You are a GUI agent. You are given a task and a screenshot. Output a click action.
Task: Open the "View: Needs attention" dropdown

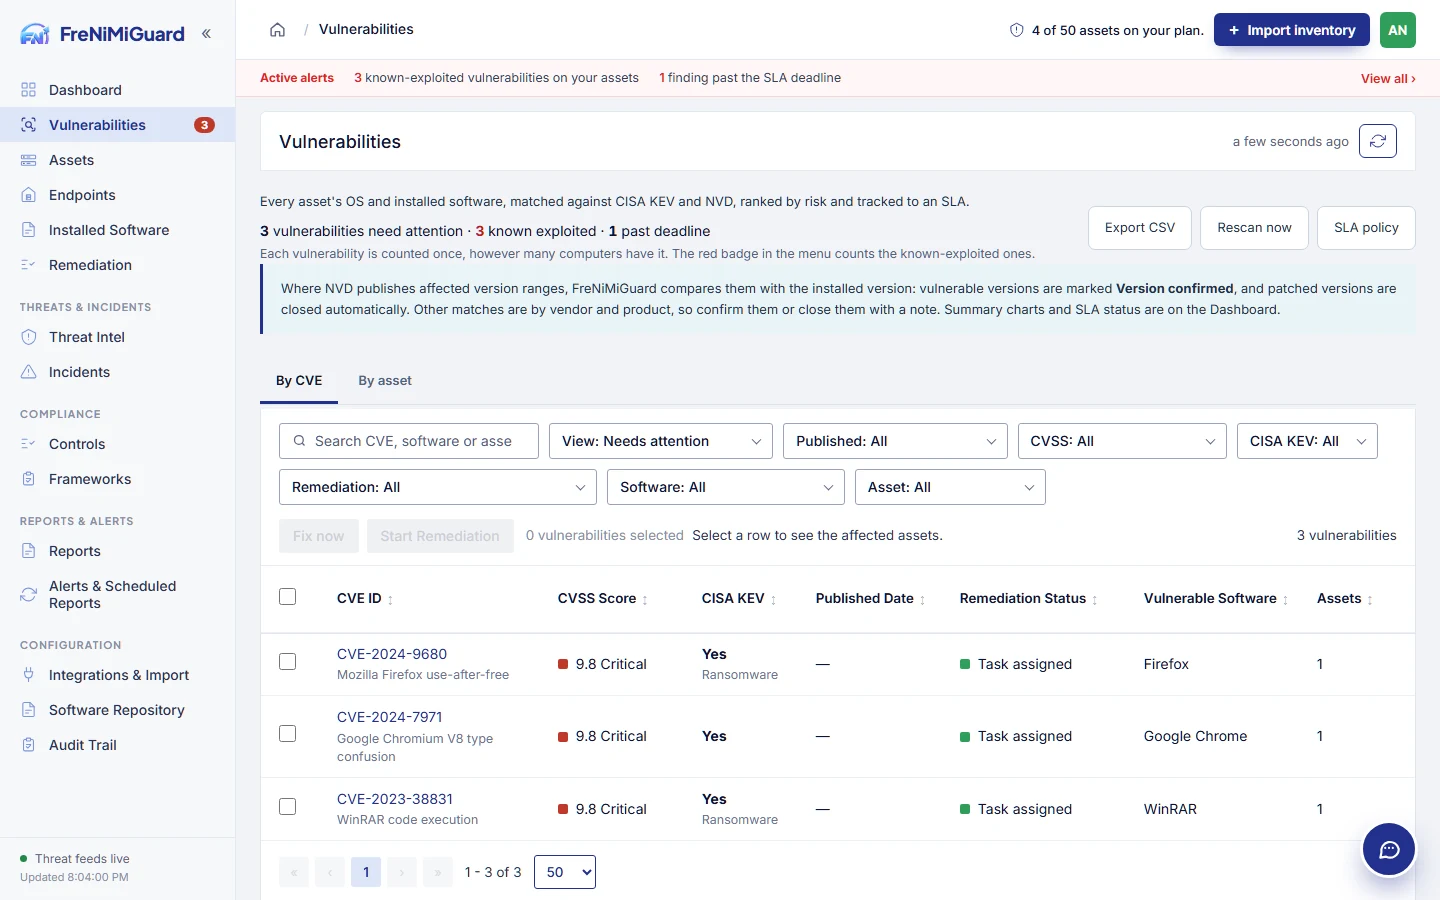[661, 441]
